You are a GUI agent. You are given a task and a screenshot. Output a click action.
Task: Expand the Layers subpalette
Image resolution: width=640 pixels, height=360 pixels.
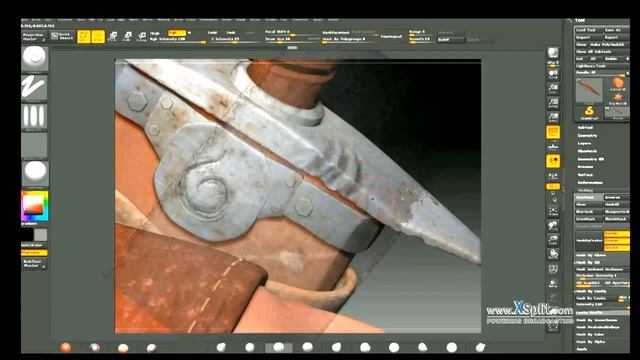click(x=584, y=143)
